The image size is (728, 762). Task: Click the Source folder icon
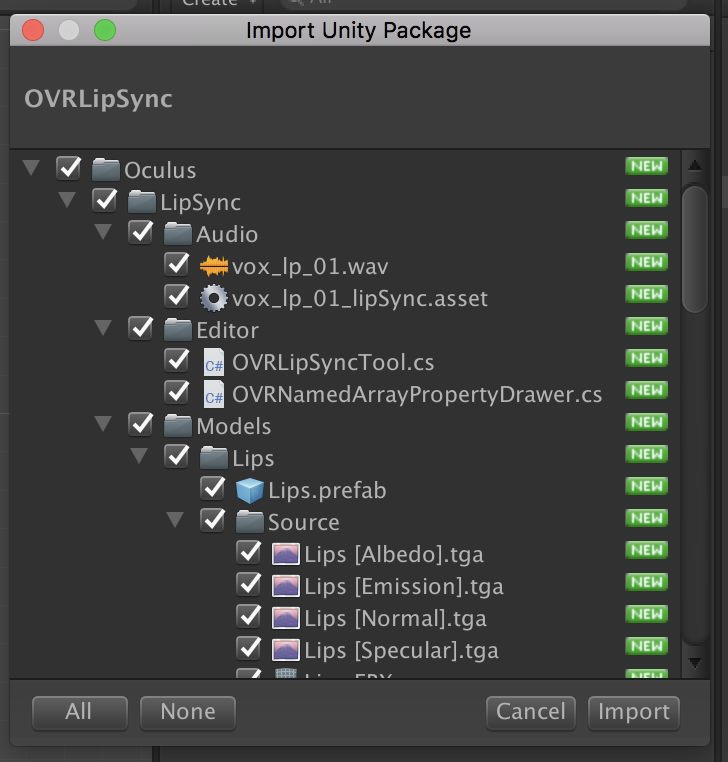249,522
